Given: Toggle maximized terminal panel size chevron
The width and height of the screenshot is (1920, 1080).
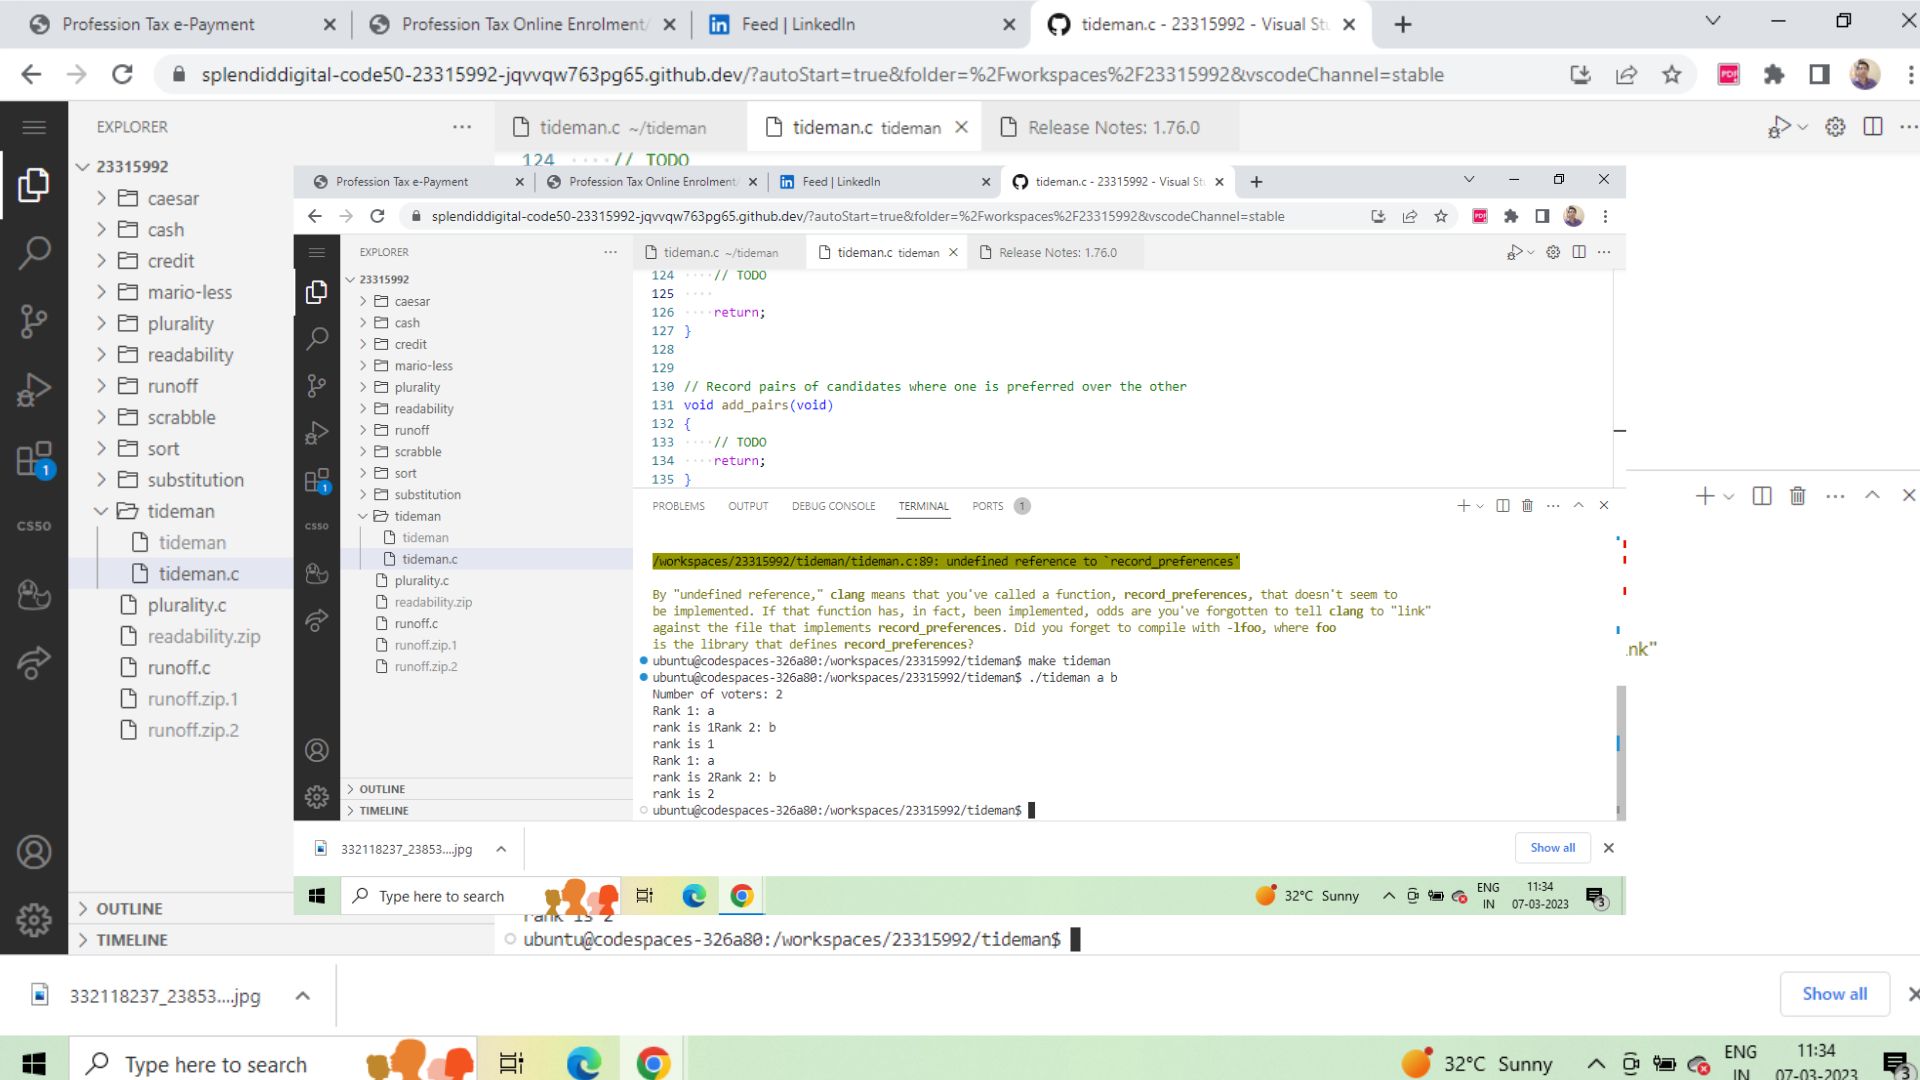Looking at the screenshot, I should (1872, 496).
